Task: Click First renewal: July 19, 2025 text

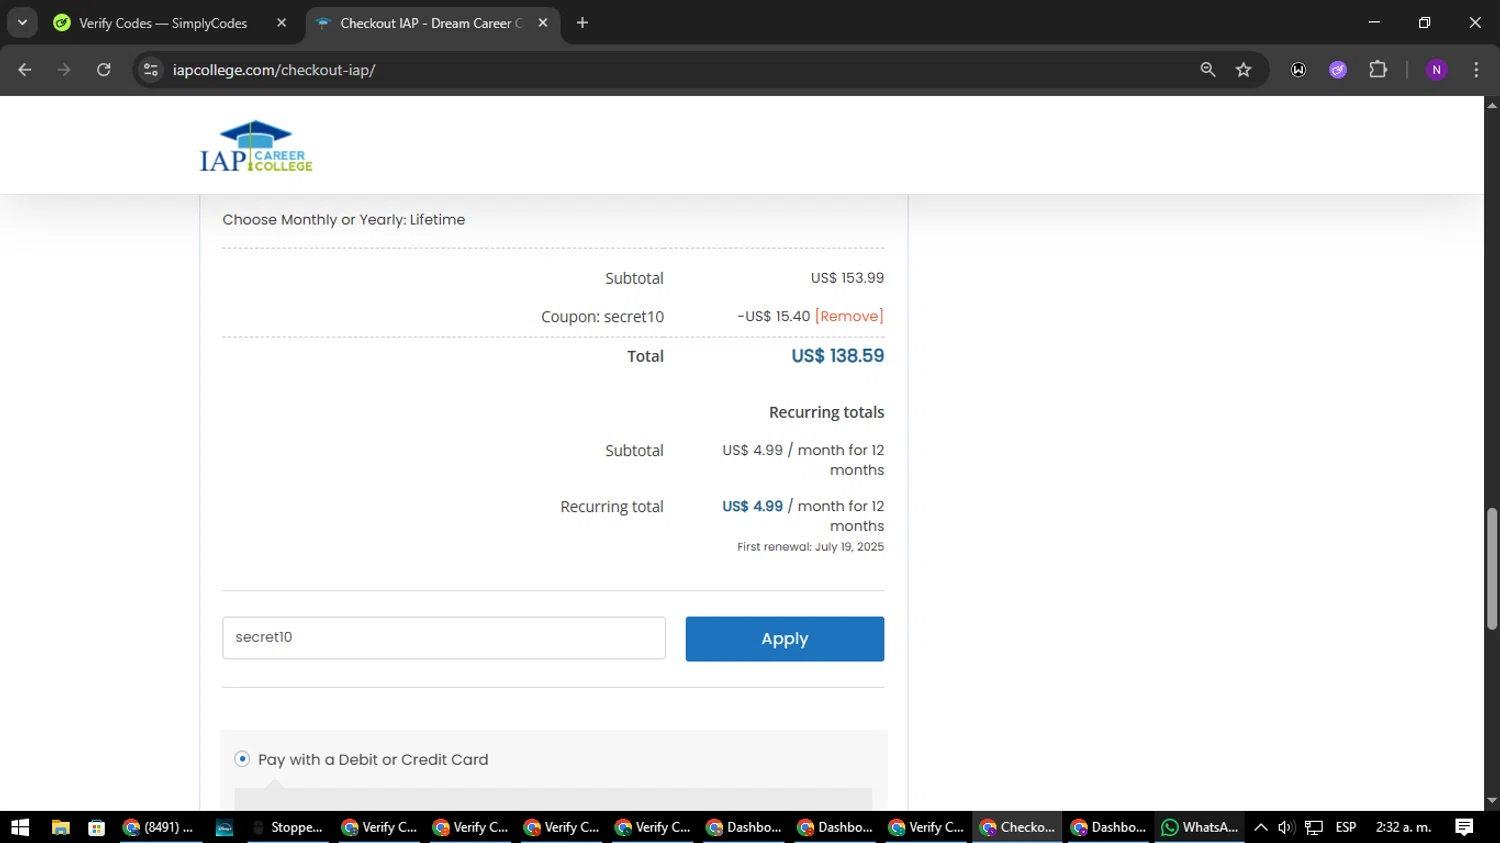Action: [x=811, y=547]
